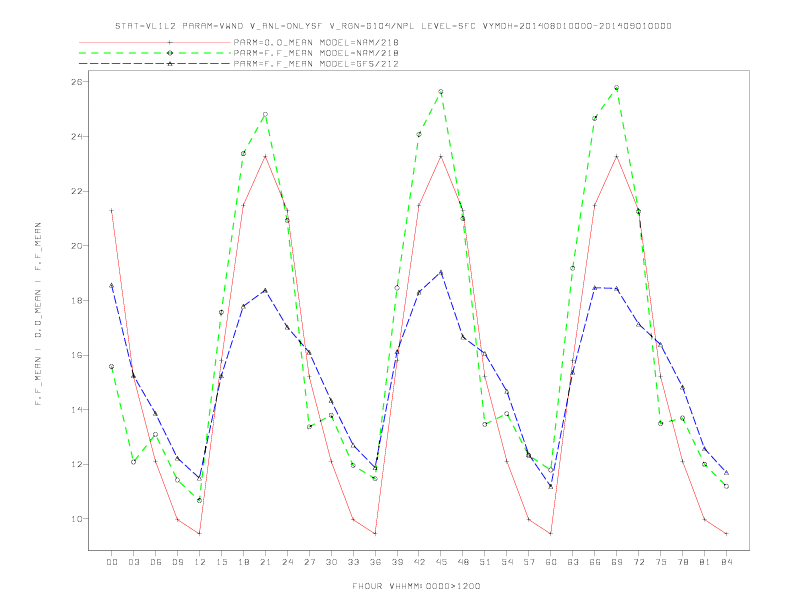This screenshot has width=792, height=612.
Task: Click x-axis tick label 27
Action: point(309,562)
